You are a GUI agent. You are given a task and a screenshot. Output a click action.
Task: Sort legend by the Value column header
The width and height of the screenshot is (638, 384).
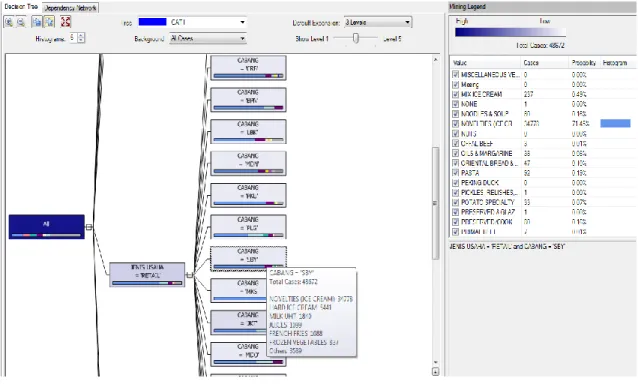(x=485, y=63)
